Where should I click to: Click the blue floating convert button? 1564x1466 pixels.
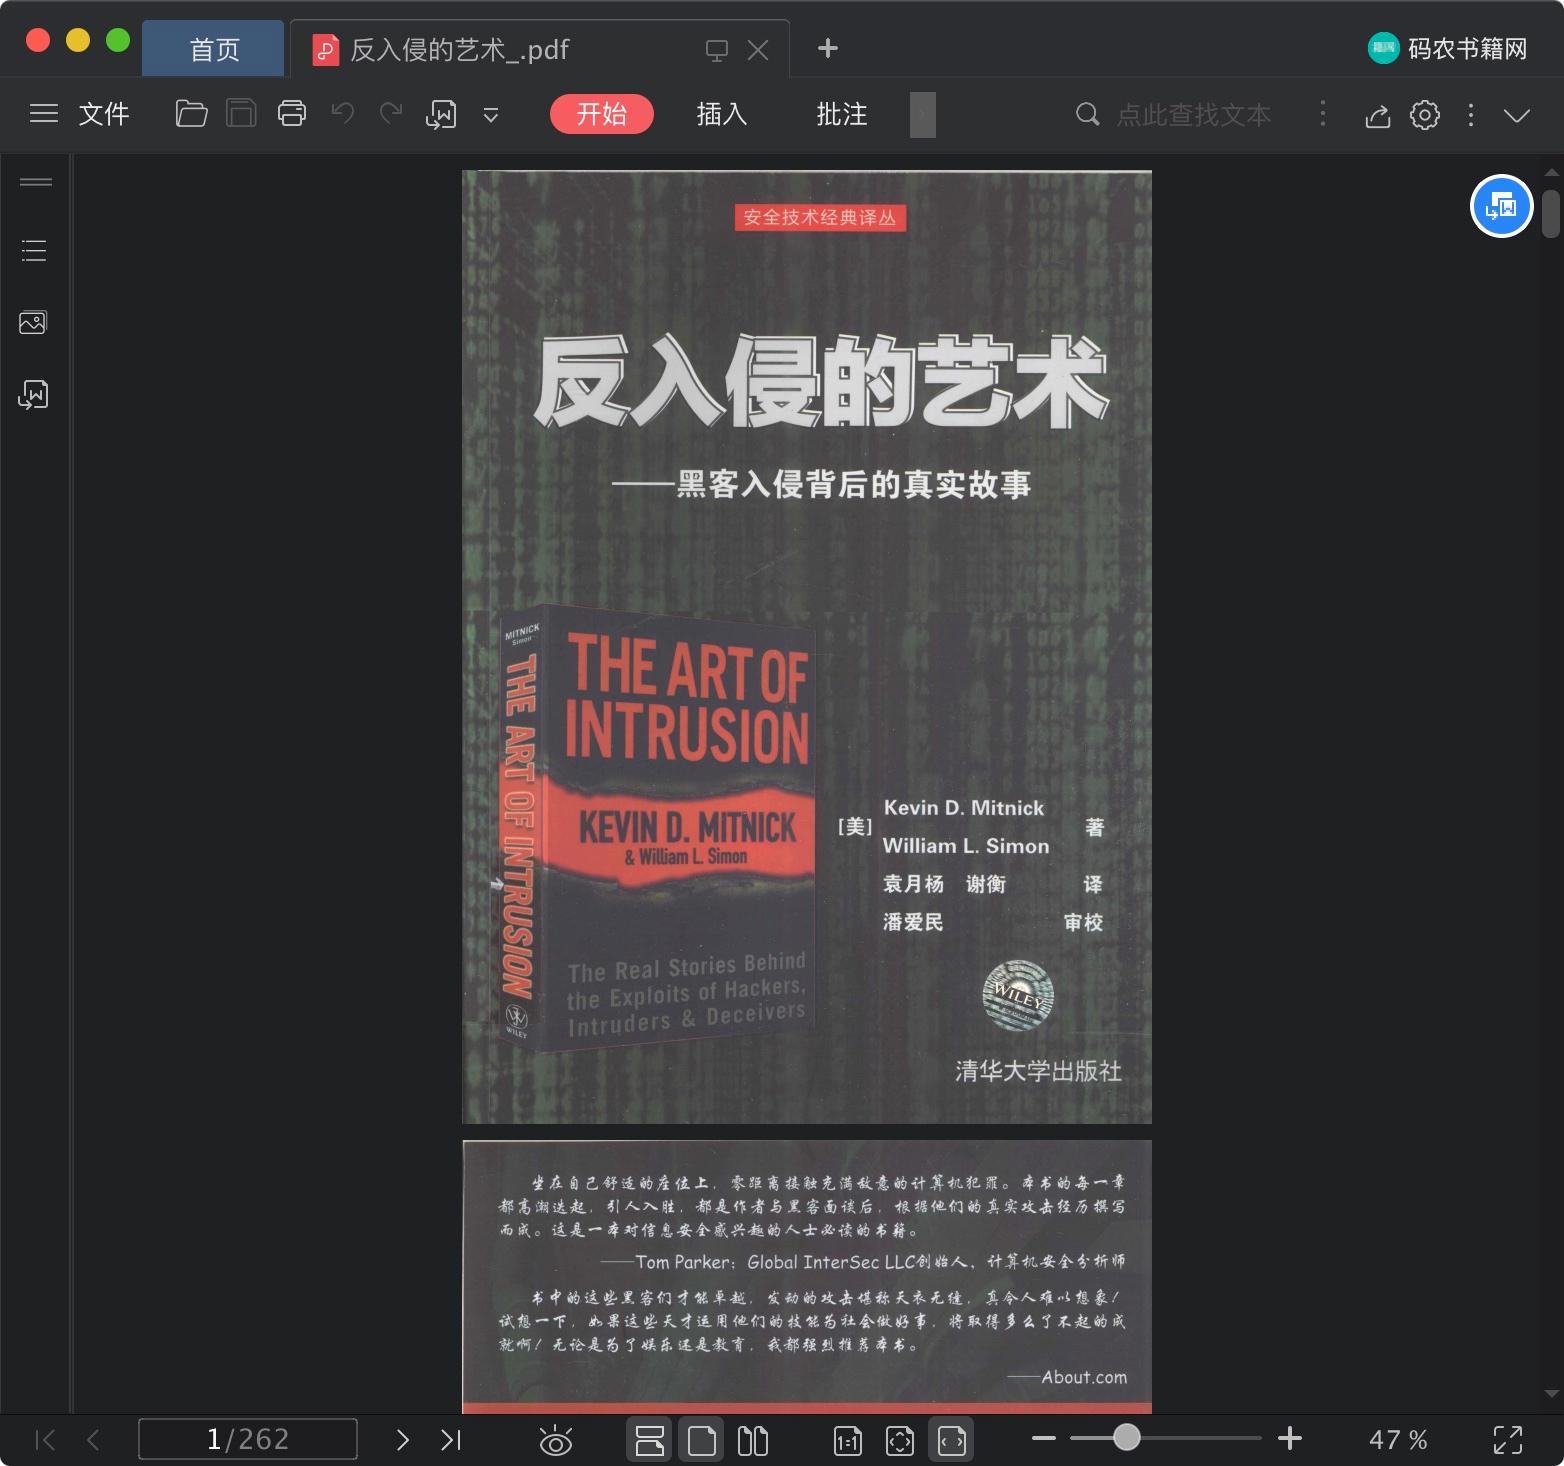1501,206
